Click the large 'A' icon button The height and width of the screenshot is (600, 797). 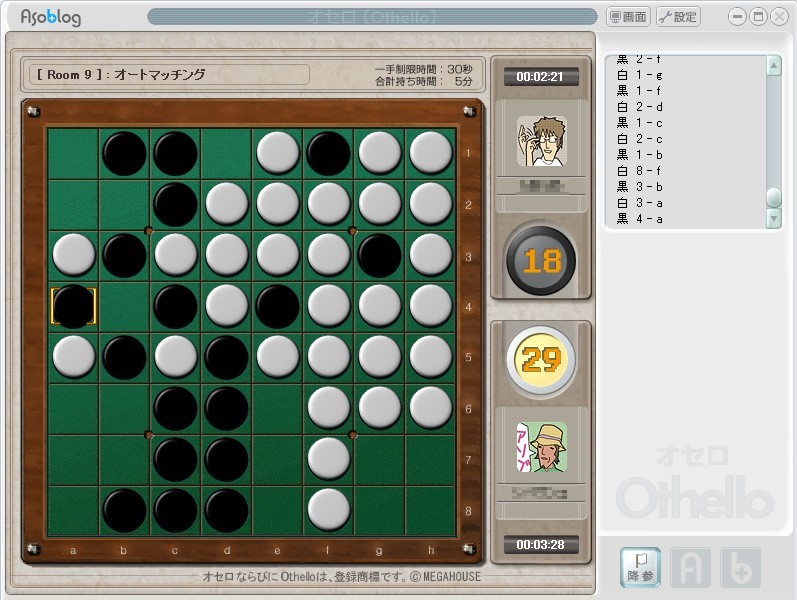pos(690,568)
